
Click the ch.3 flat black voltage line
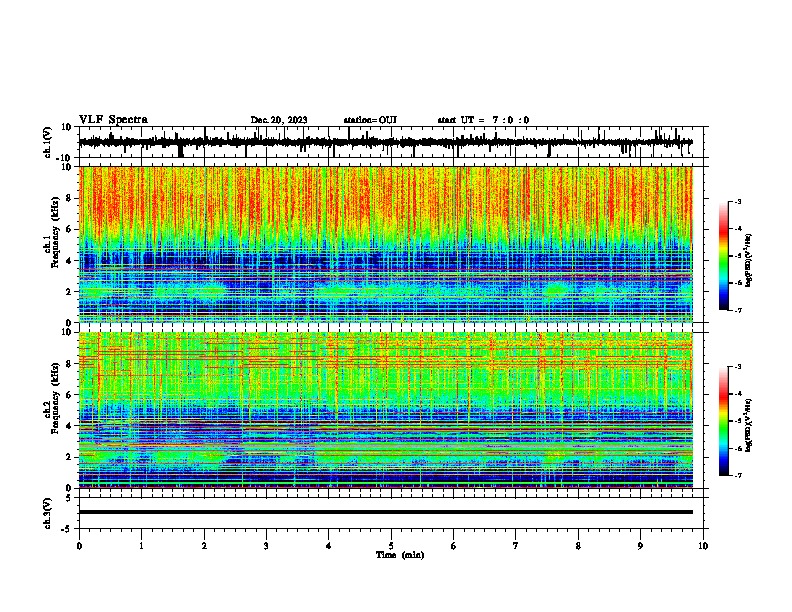[x=385, y=512]
